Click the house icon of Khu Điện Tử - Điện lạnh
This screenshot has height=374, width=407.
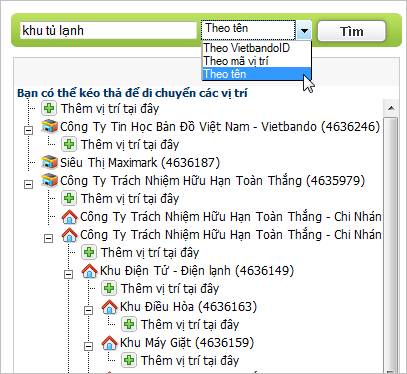(x=89, y=271)
